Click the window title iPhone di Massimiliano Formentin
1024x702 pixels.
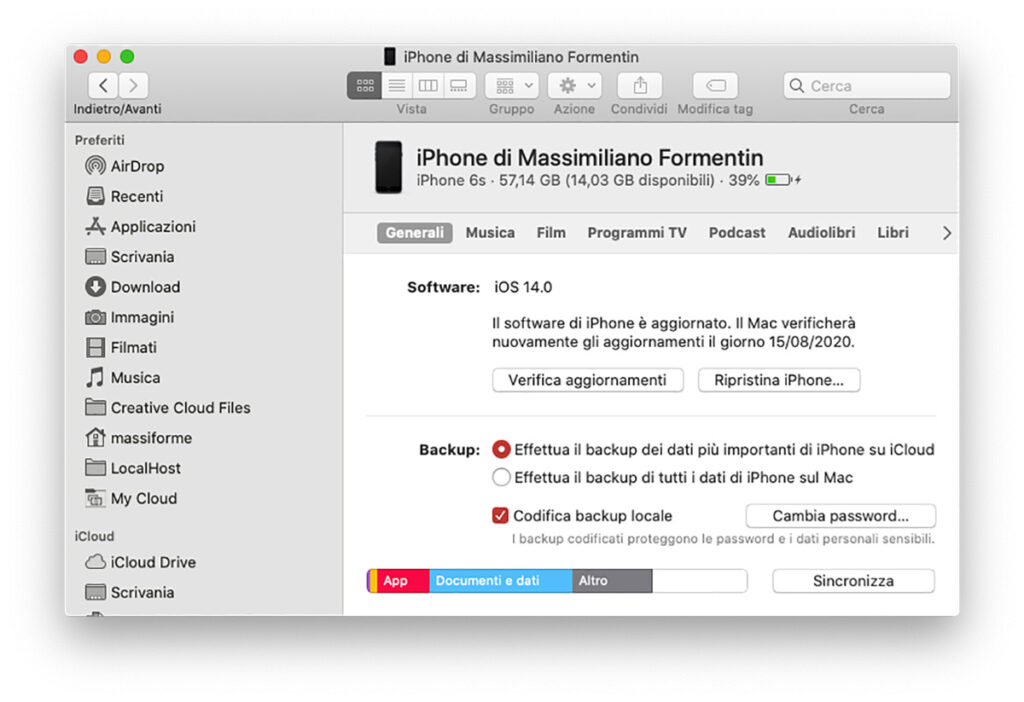tap(520, 57)
